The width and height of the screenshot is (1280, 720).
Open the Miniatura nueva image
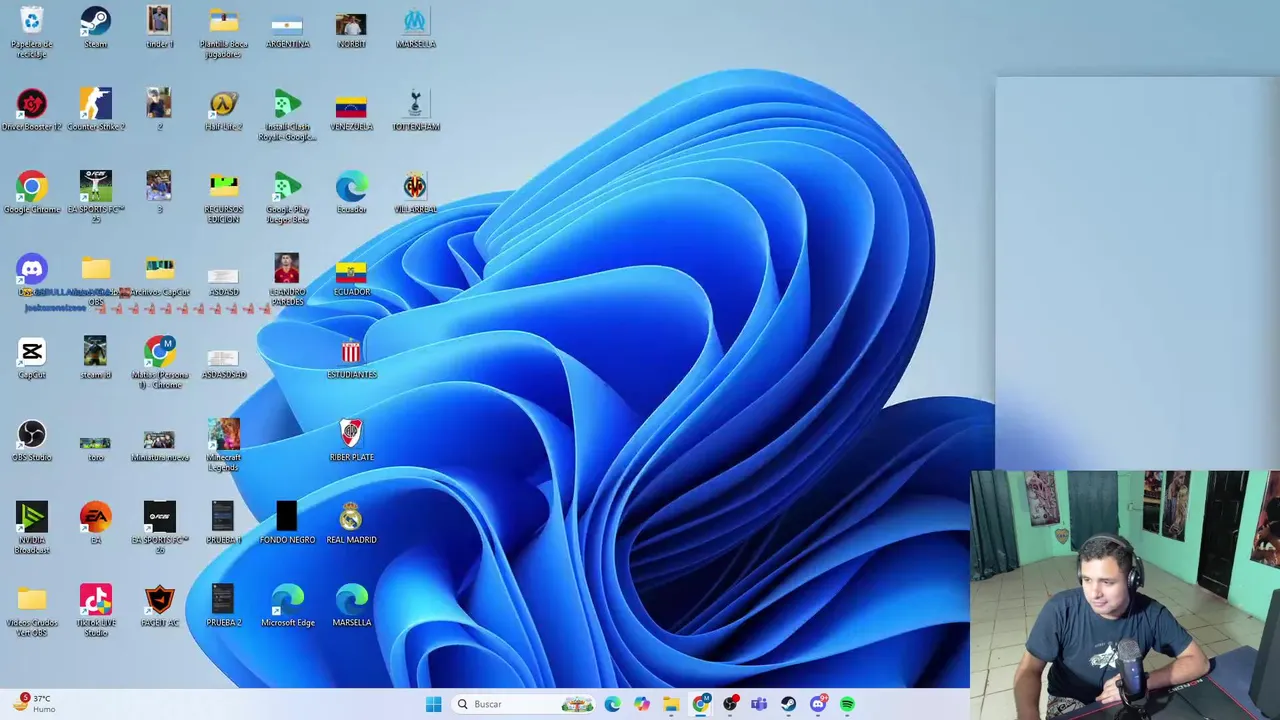coord(160,447)
